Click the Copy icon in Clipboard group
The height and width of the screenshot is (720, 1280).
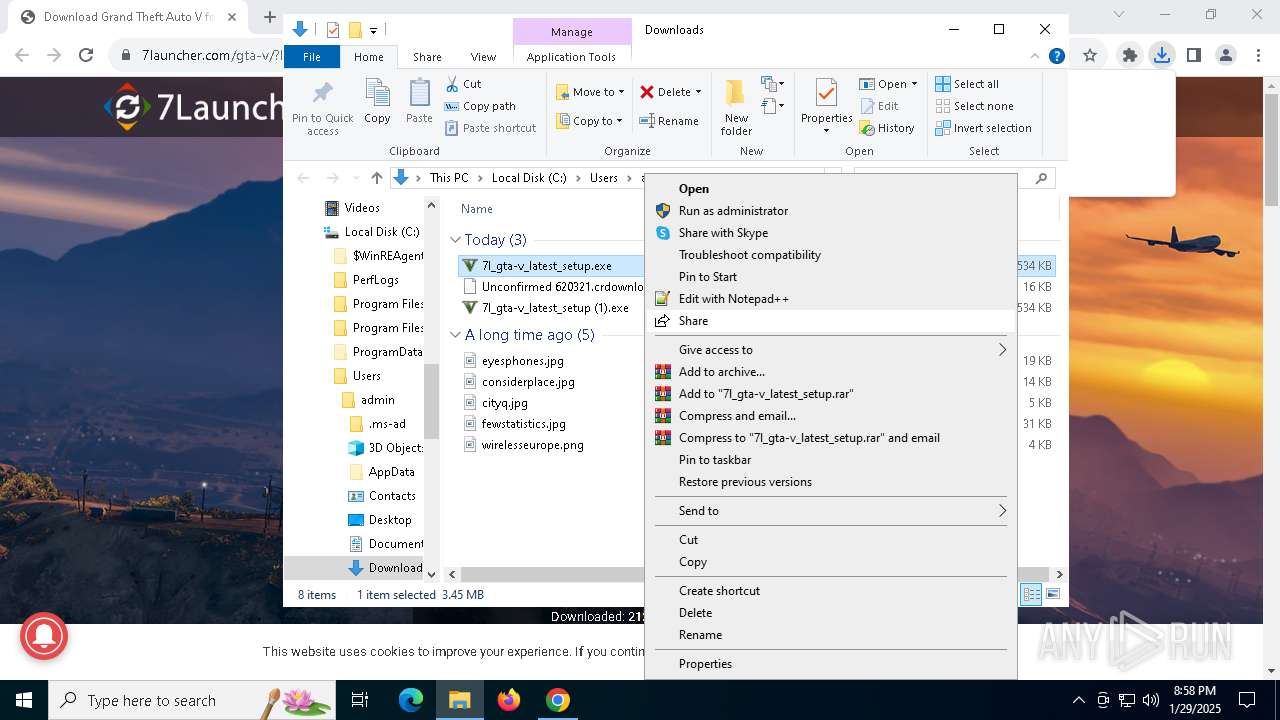coord(377,93)
